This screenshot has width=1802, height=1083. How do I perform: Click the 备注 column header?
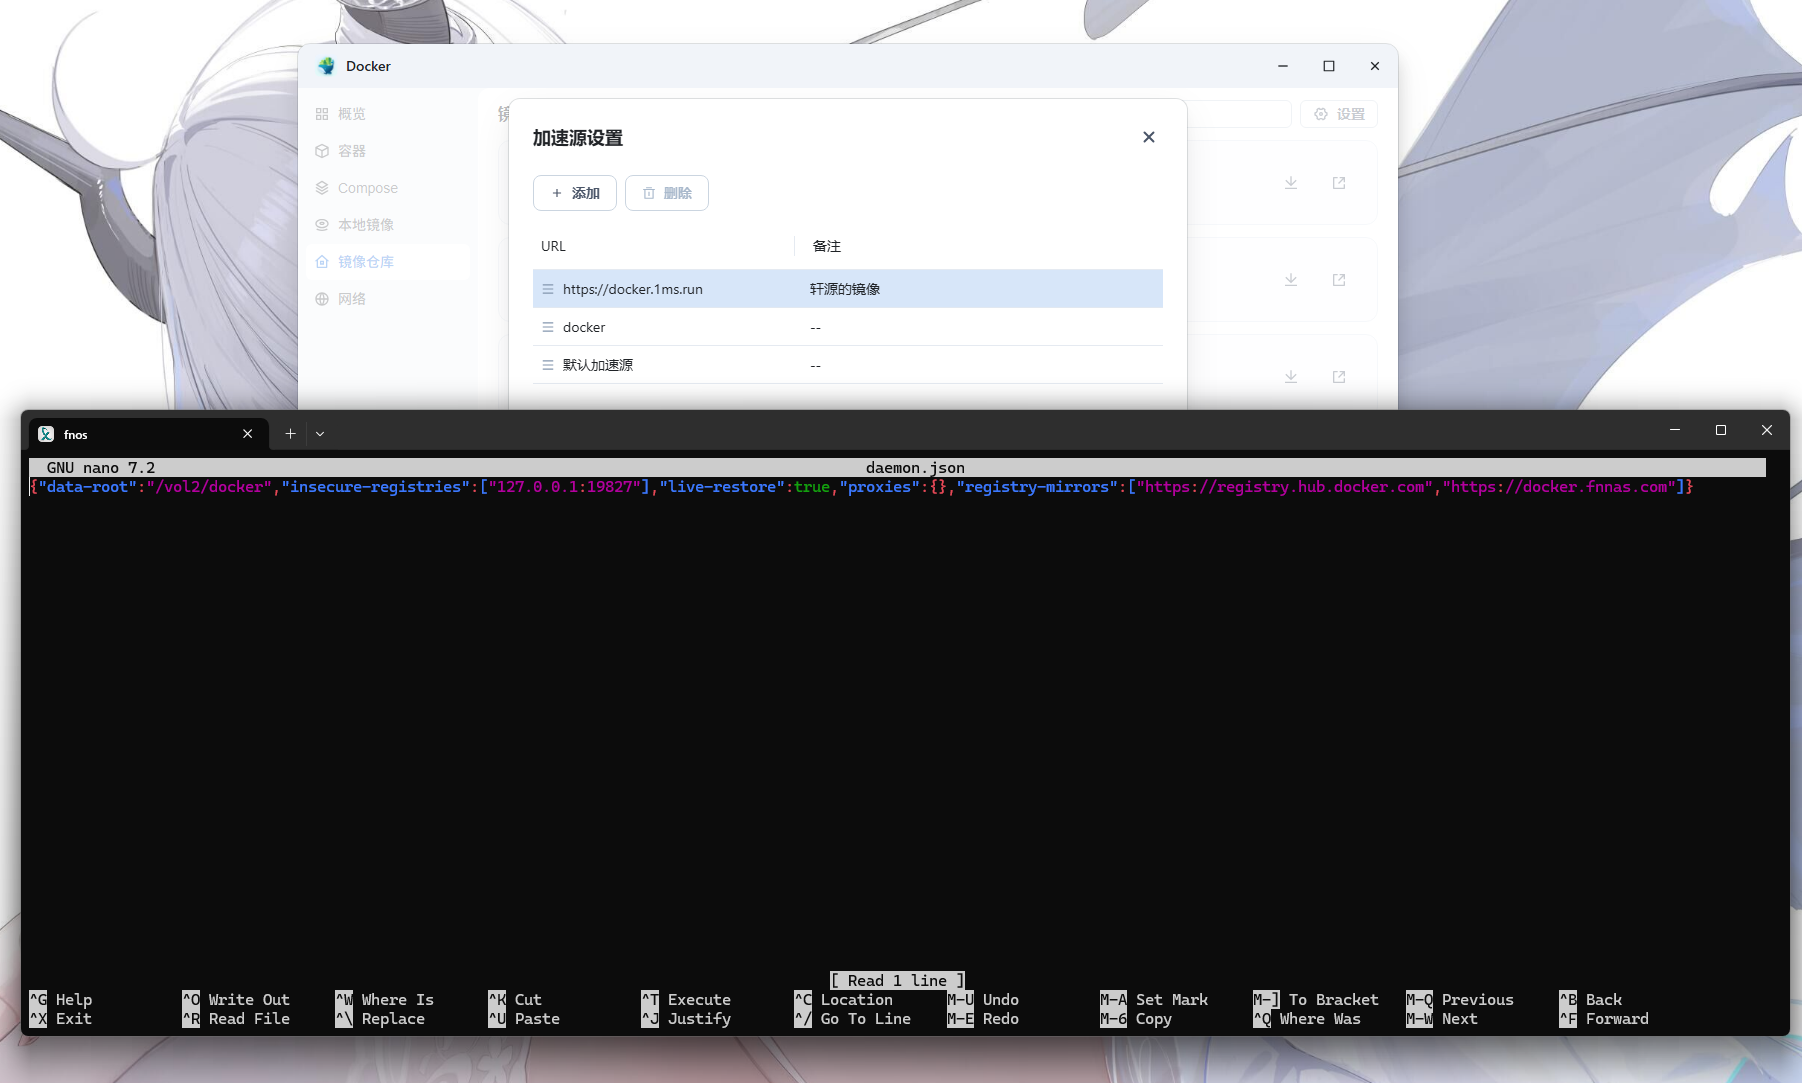click(x=827, y=246)
